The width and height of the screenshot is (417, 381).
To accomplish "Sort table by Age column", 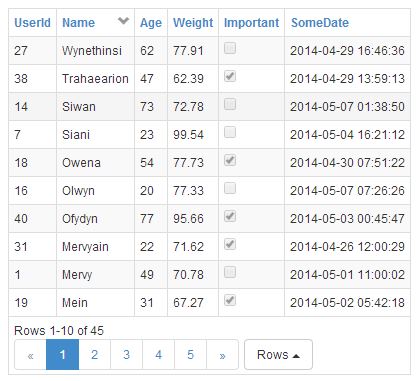I will tap(151, 23).
